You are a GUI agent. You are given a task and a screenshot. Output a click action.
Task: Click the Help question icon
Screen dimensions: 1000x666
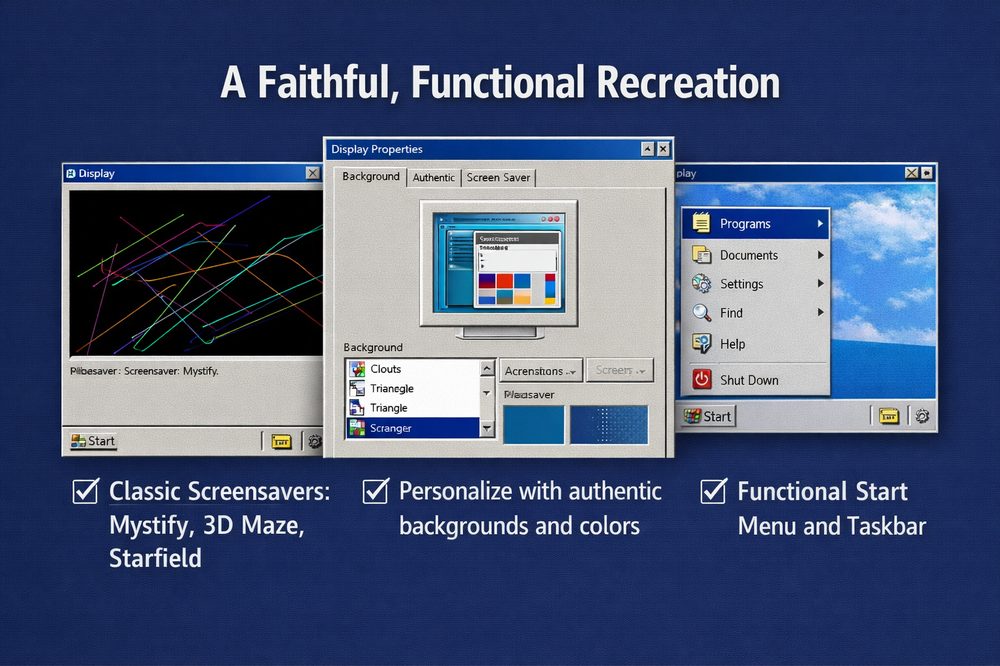click(x=702, y=343)
